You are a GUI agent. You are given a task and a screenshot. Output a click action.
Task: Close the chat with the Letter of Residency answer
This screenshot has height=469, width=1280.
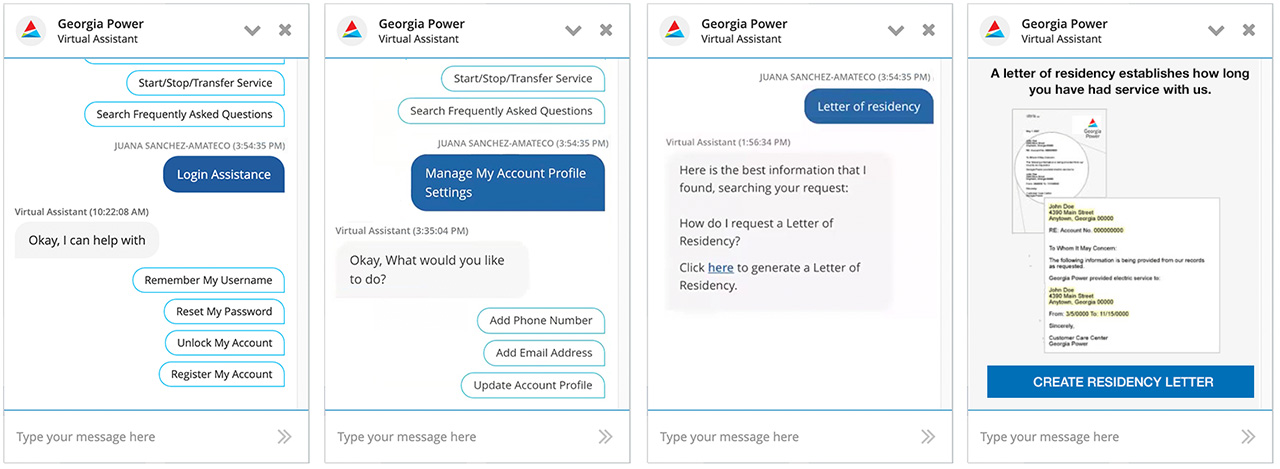click(929, 31)
